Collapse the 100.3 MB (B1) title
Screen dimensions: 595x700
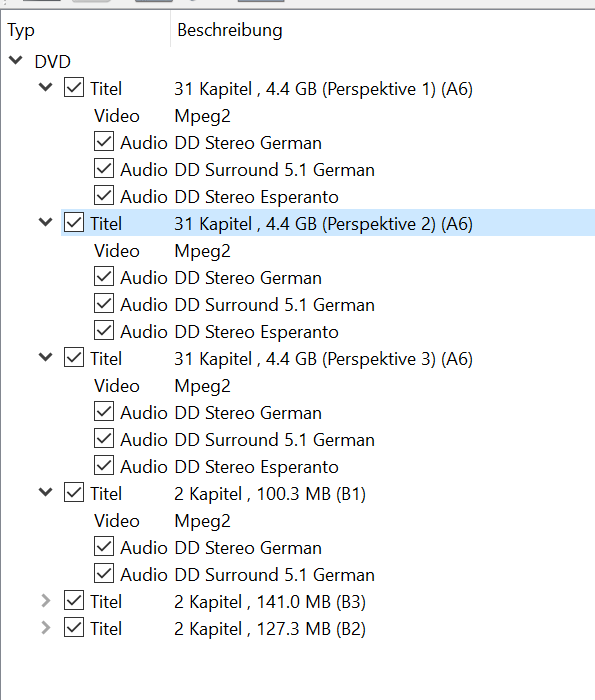point(46,492)
